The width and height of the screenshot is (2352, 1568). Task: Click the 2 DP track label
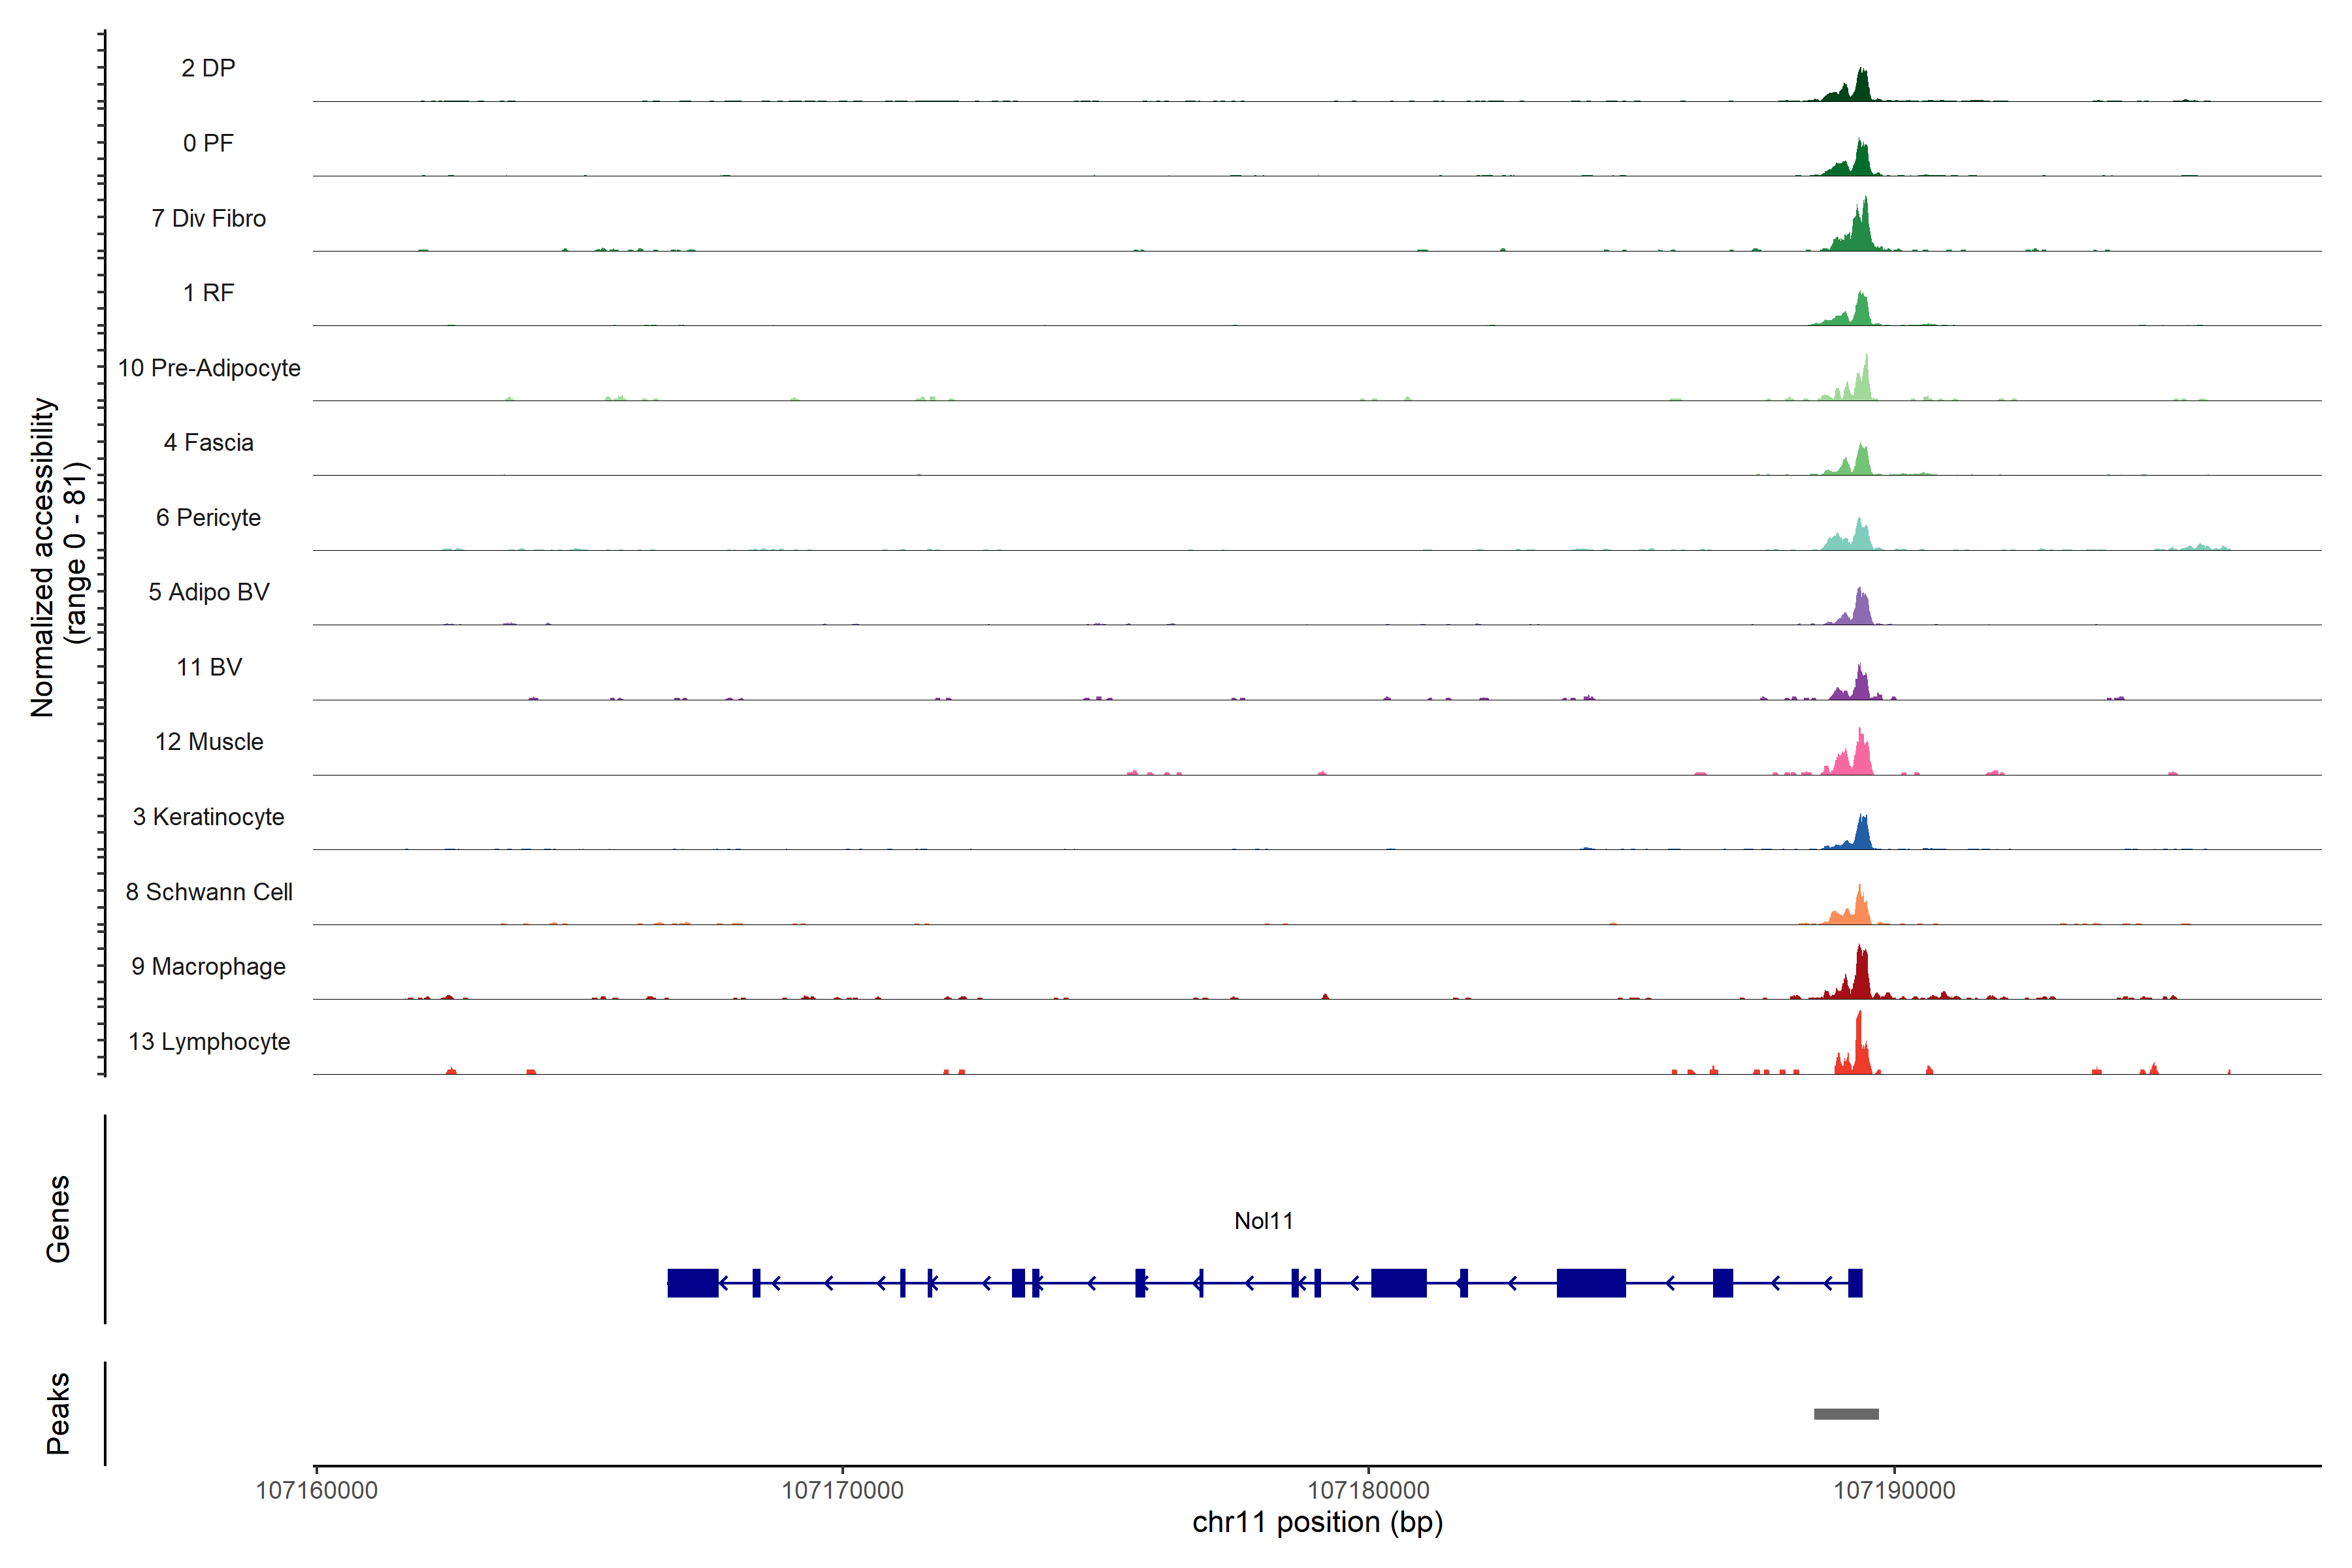(208, 68)
